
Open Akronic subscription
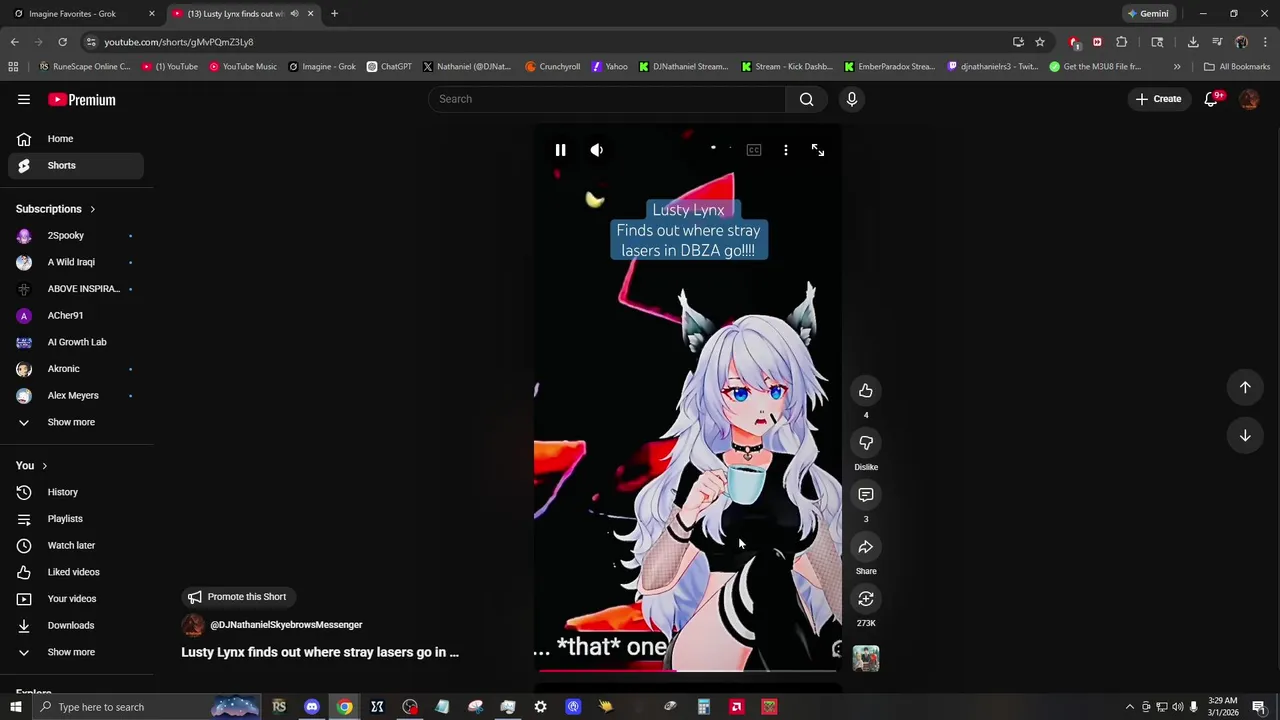pyautogui.click(x=76, y=369)
